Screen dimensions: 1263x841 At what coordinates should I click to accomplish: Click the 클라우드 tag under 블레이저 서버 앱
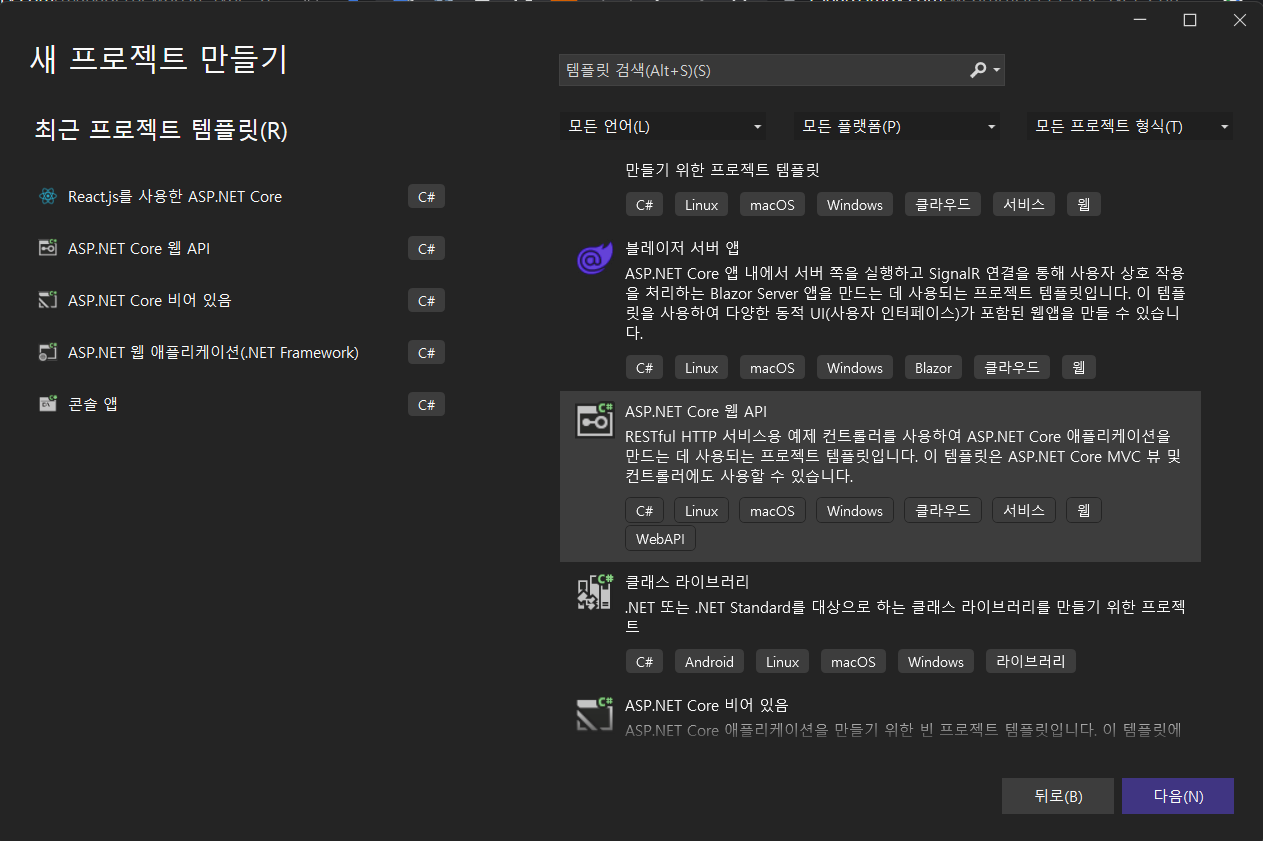(1012, 368)
